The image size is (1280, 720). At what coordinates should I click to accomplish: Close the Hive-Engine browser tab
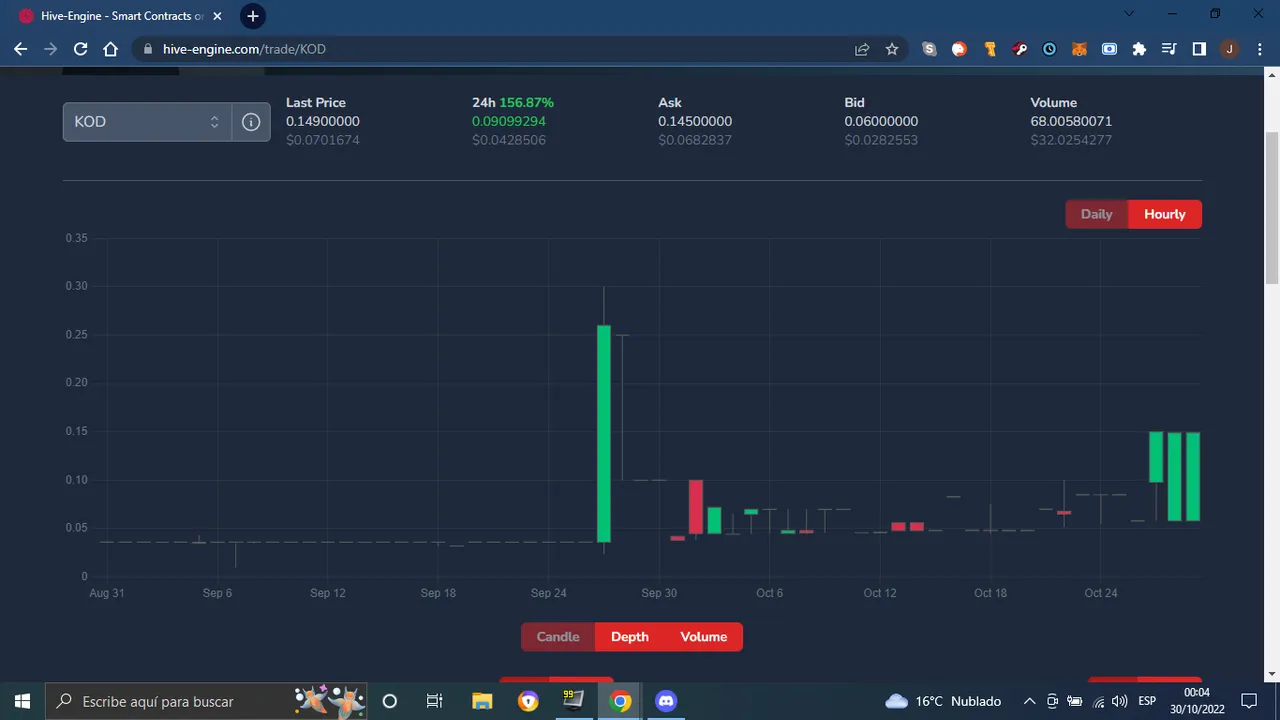[217, 16]
